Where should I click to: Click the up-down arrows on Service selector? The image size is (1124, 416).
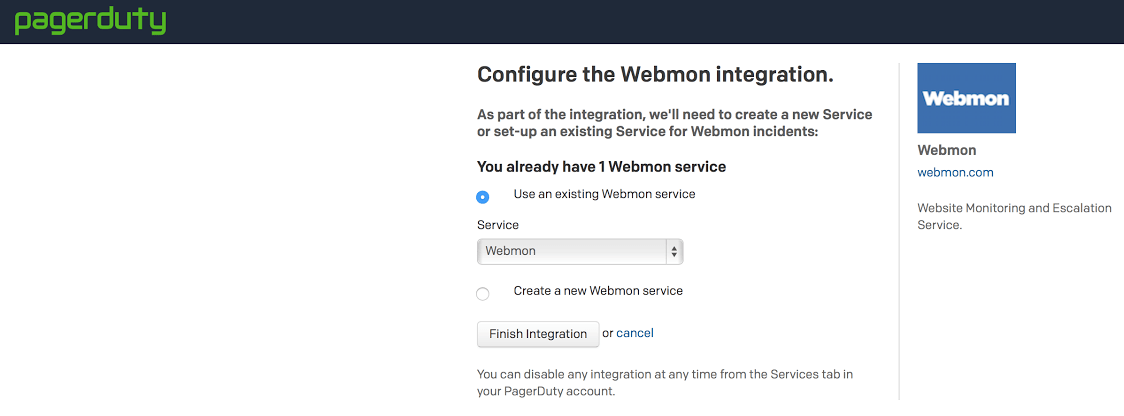coord(674,251)
